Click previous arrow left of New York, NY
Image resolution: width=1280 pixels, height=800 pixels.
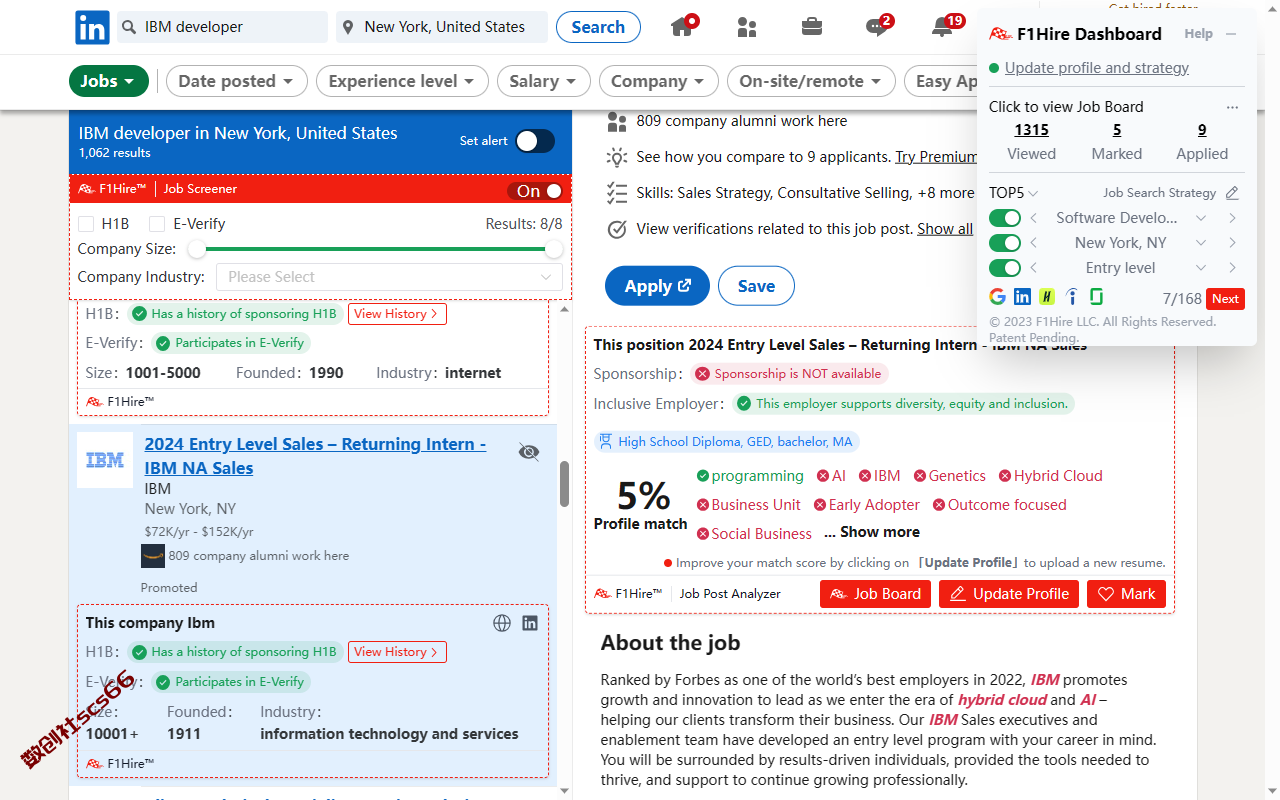[1033, 243]
